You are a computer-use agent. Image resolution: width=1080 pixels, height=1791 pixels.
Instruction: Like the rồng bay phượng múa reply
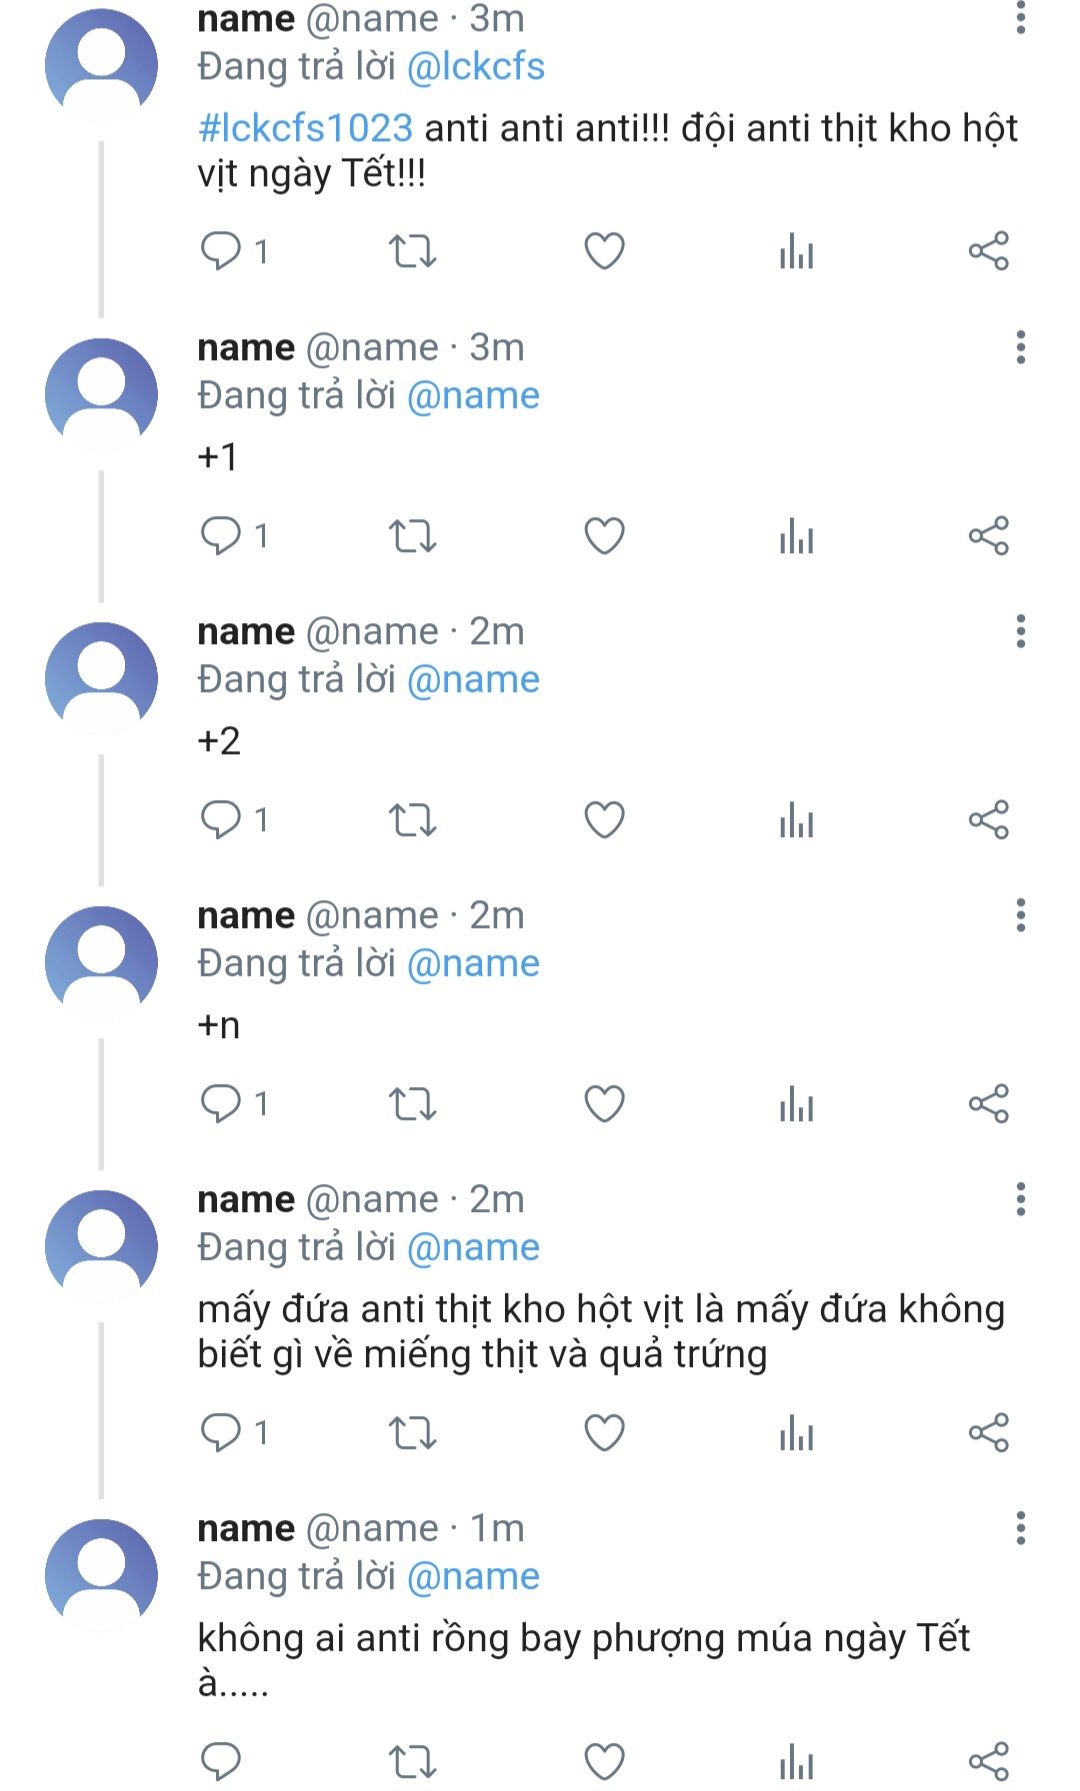click(x=604, y=1760)
